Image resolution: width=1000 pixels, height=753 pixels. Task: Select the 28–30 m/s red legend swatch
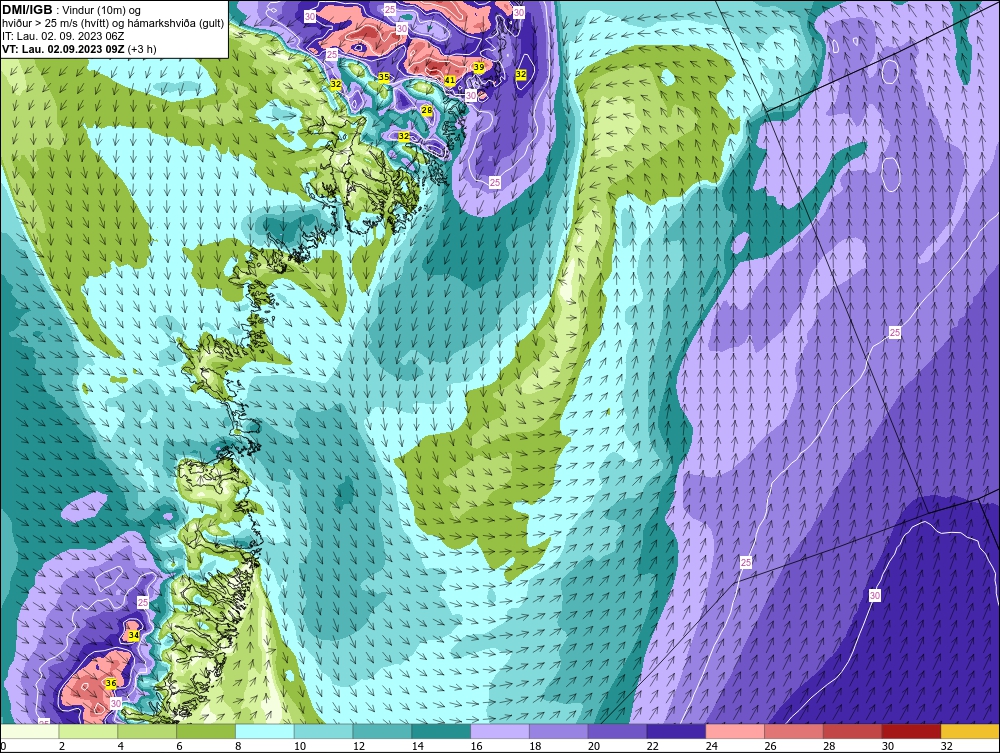click(x=852, y=731)
